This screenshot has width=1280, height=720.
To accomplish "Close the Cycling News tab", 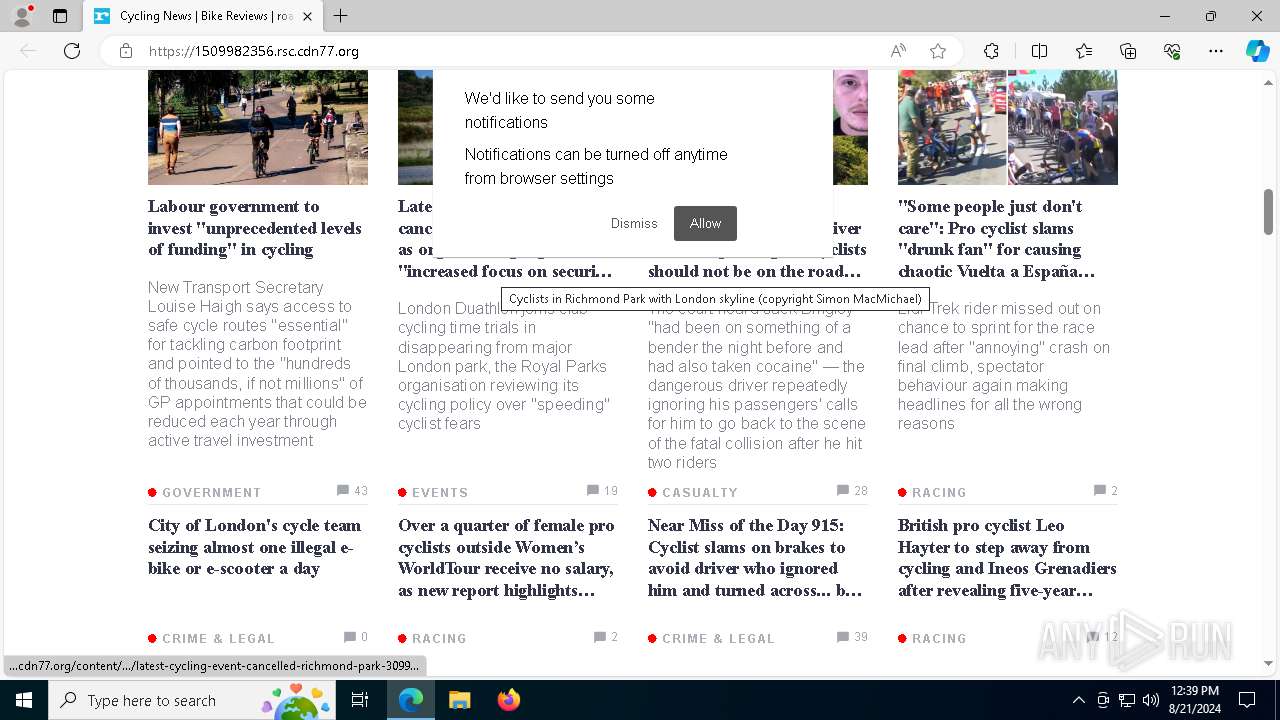I will pos(307,16).
